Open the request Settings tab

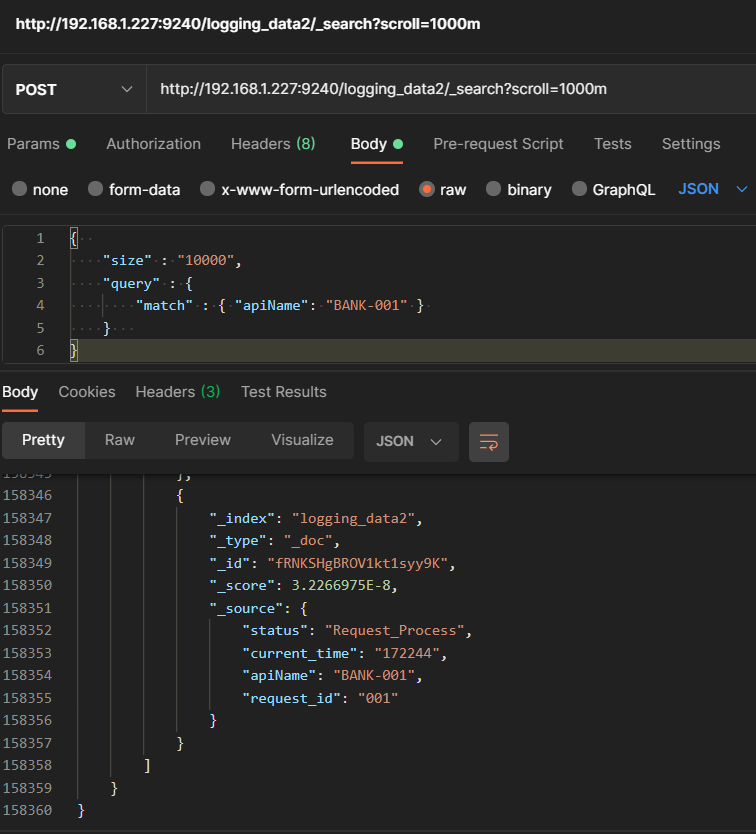pos(691,144)
